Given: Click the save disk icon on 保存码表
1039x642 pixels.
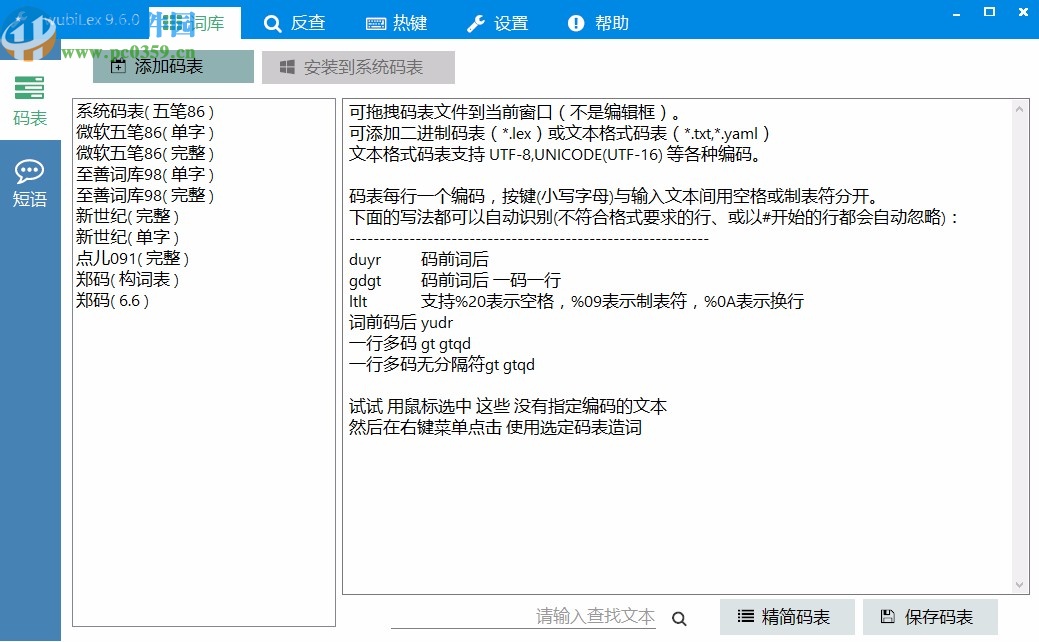Looking at the screenshot, I should tap(887, 616).
